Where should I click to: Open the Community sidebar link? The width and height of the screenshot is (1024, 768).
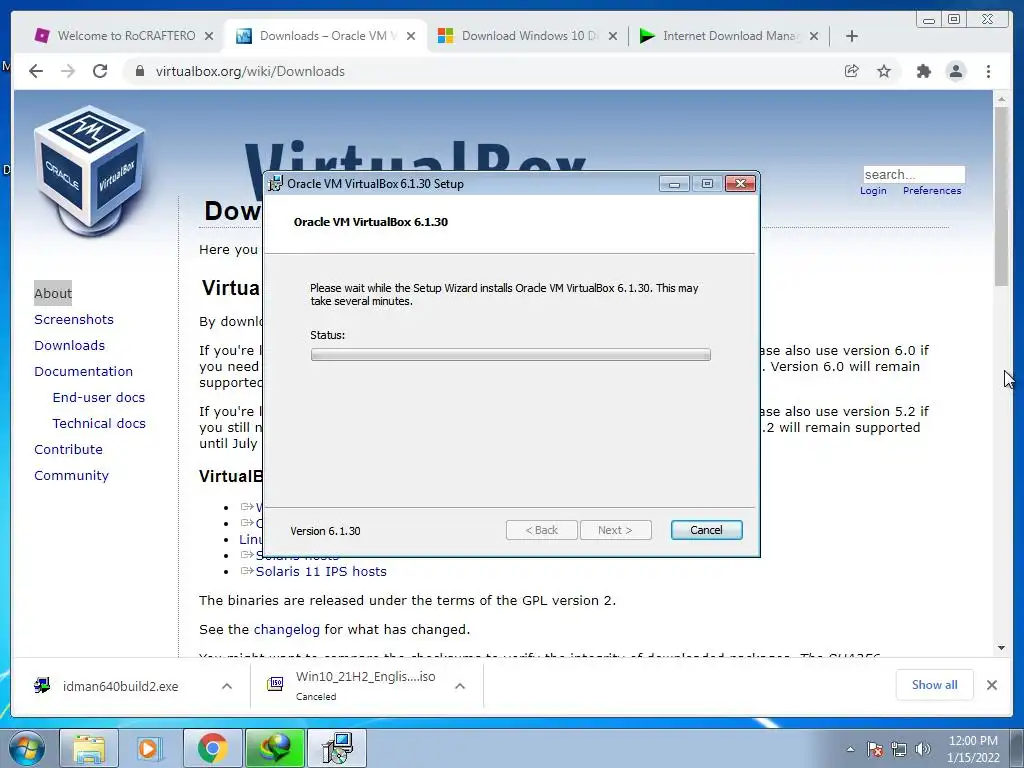[71, 476]
